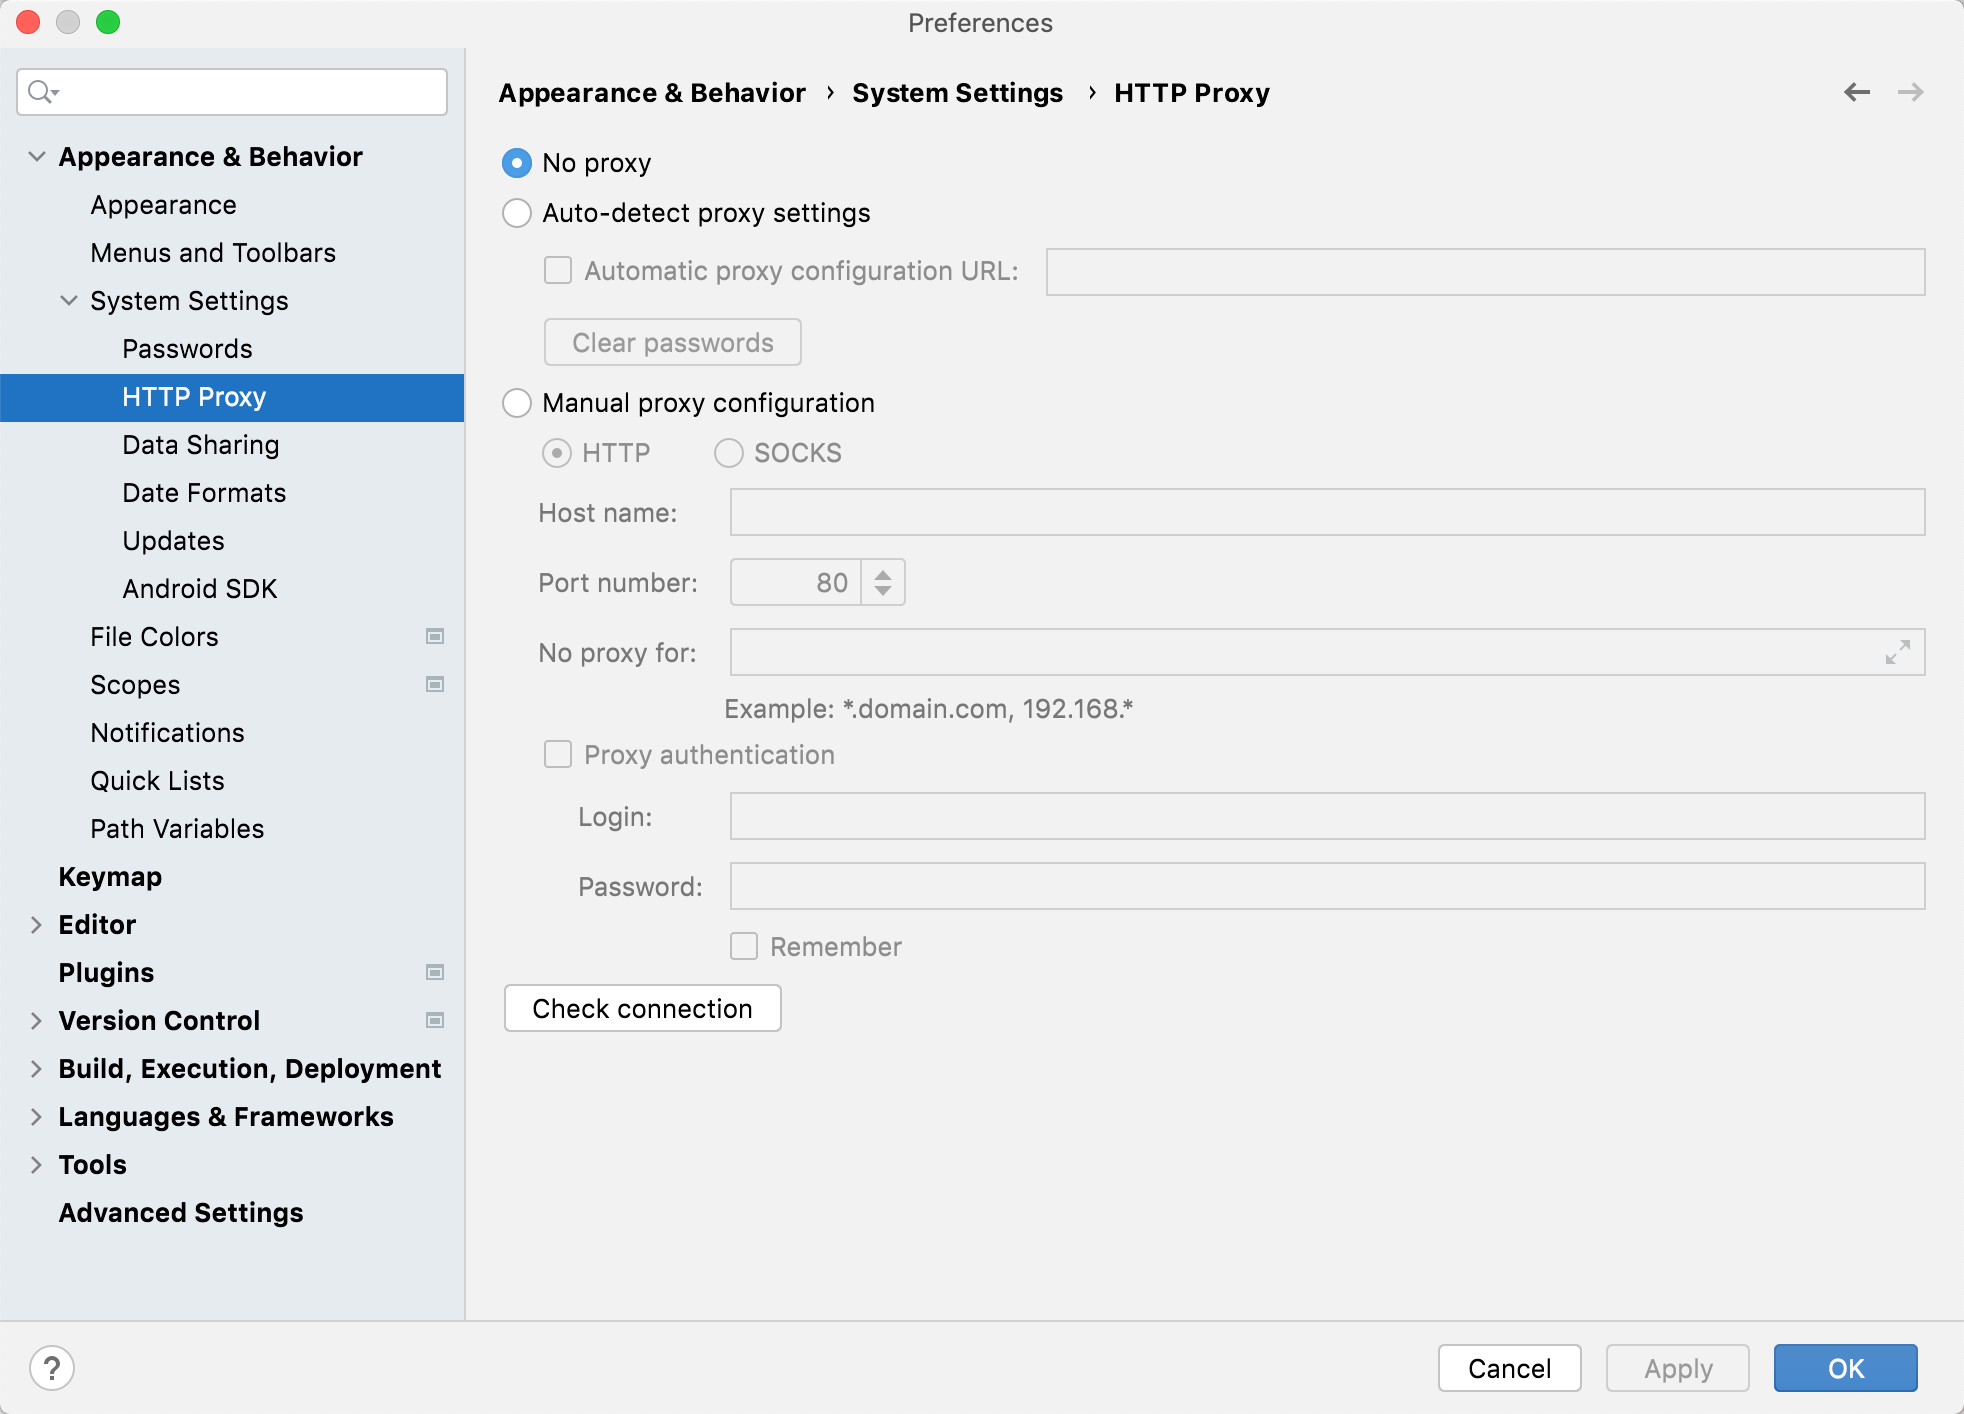
Task: Enable the Proxy authentication checkbox
Action: 555,754
